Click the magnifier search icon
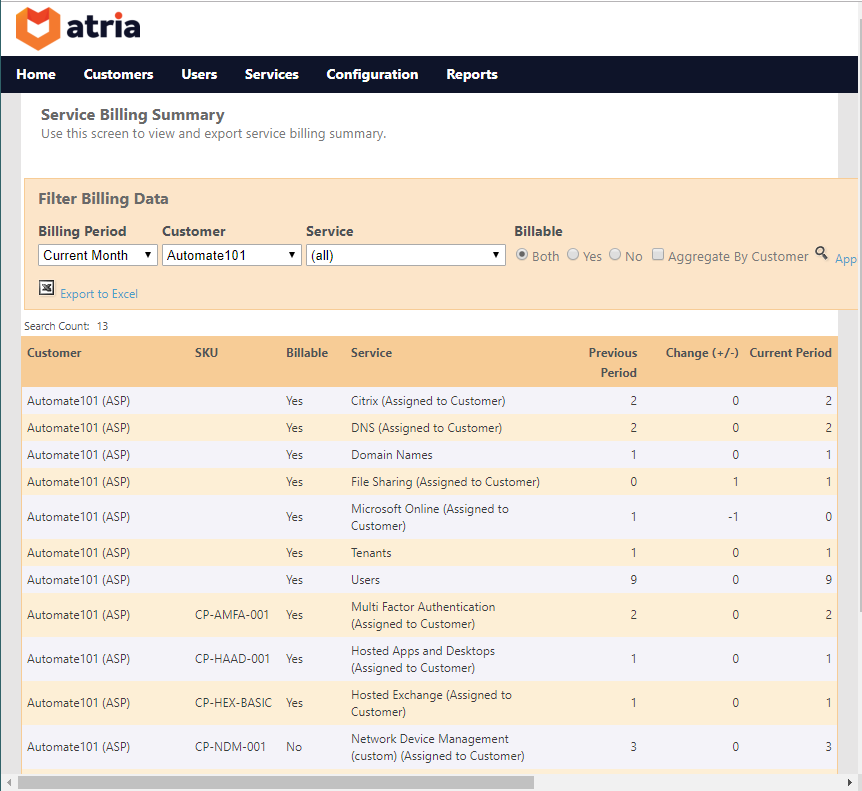Screen dimensions: 862x791 821,254
